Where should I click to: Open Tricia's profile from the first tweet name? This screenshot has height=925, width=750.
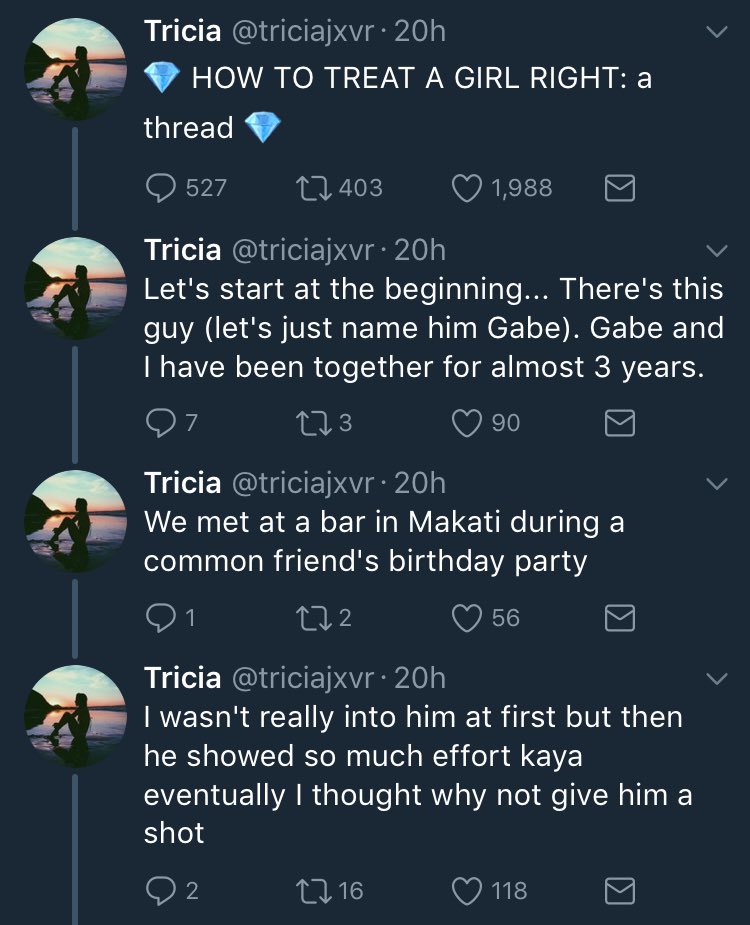click(x=182, y=31)
